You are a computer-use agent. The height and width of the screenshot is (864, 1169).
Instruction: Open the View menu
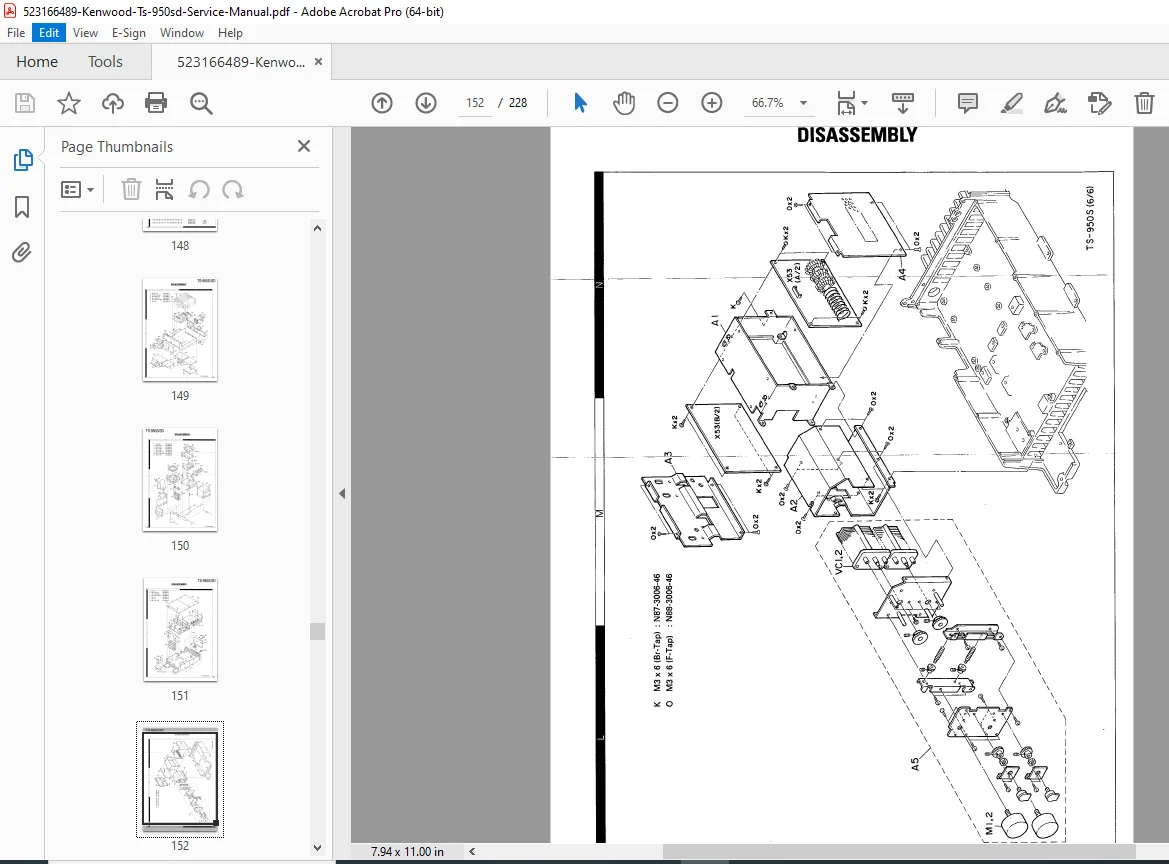(x=85, y=33)
